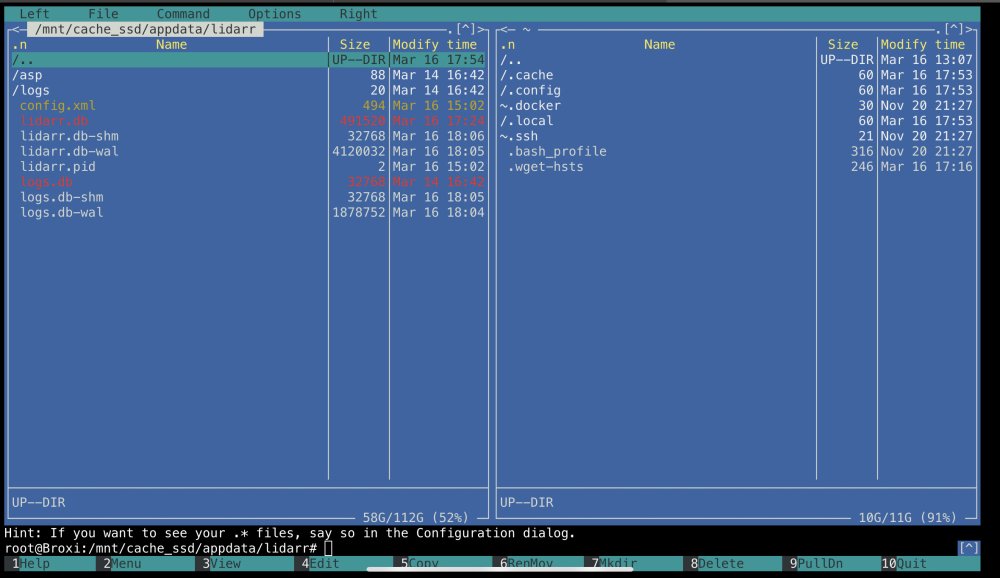Select the .bash_profile file
Screen dimensions: 1000x578
pos(737,152)
